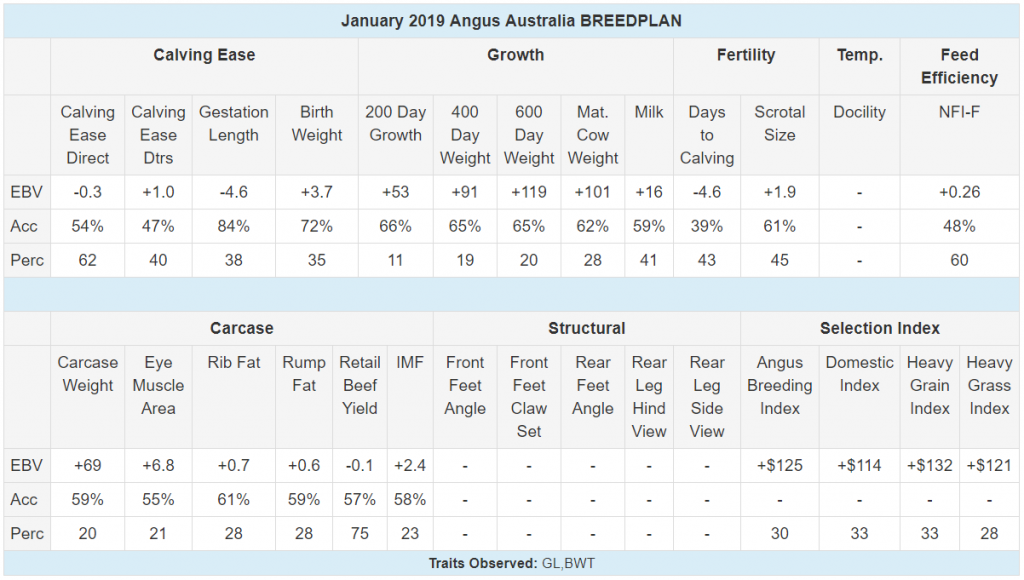Click the Birth Weight EBV value +3.7
This screenshot has width=1024, height=580.
coord(316,192)
